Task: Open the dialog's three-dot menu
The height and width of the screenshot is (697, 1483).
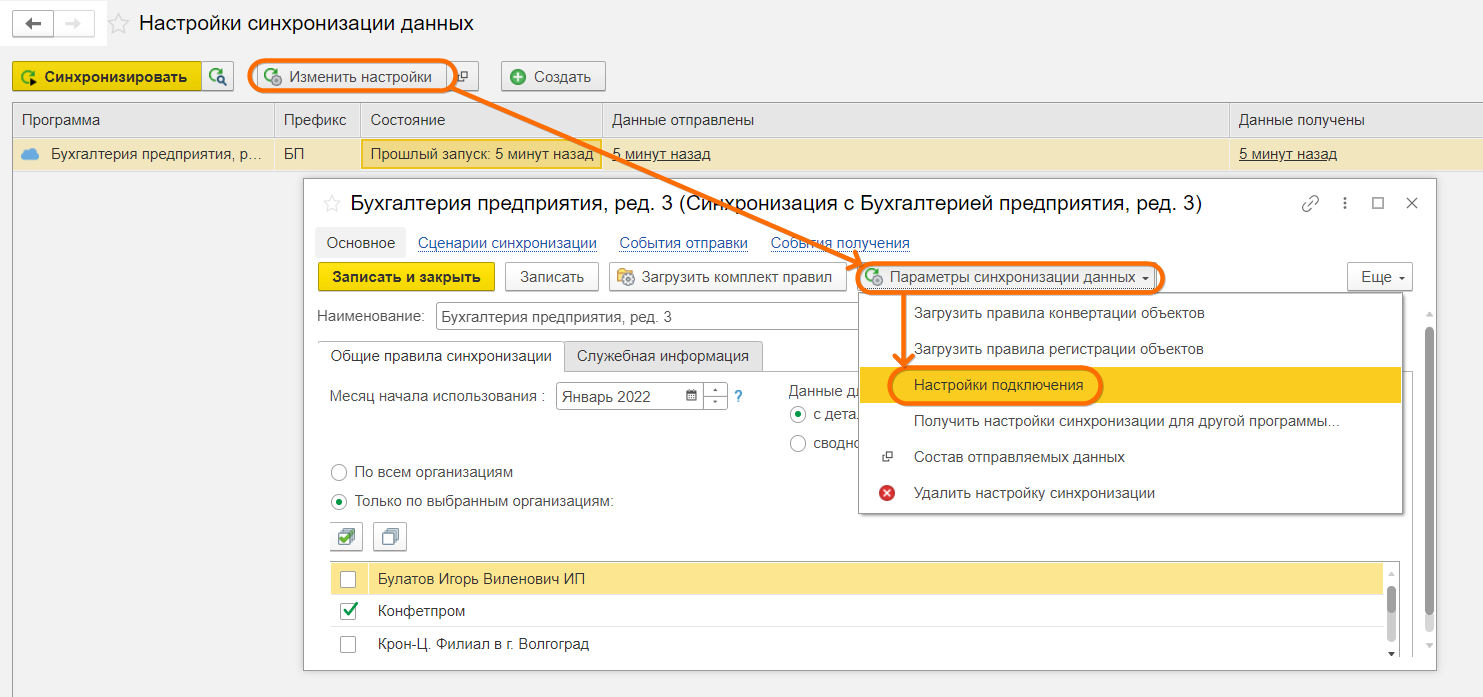Action: click(x=1345, y=203)
